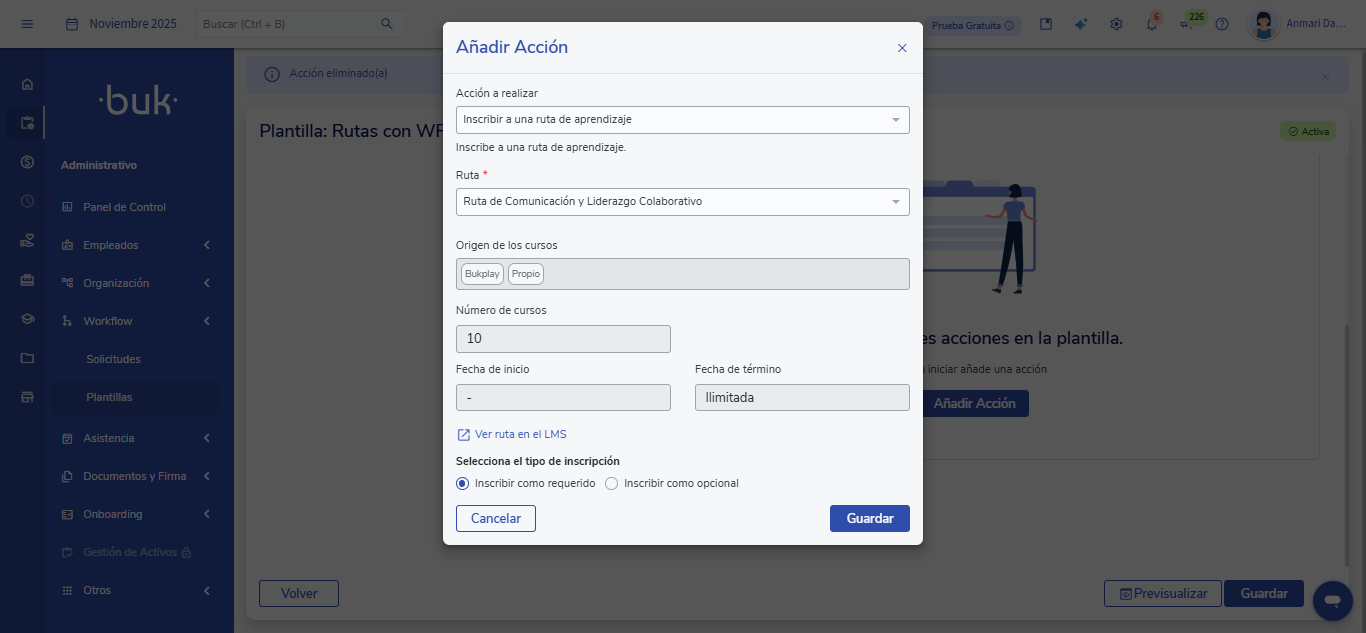Open the graduation cap training icon

[27, 320]
